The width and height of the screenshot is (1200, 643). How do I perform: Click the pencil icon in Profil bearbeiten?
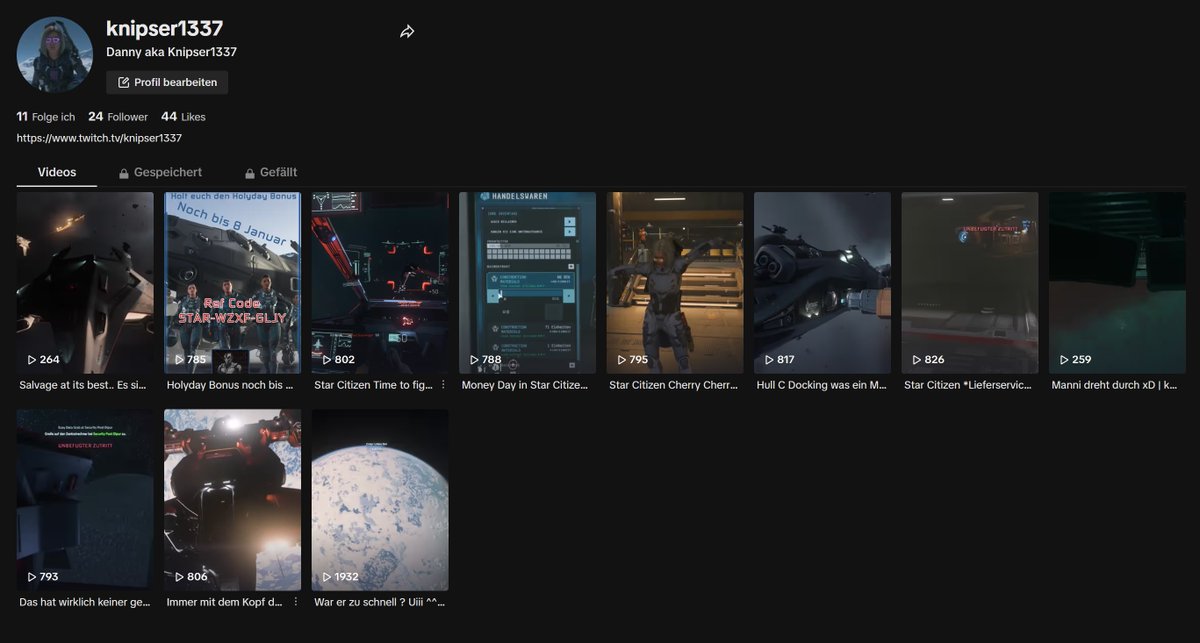[123, 82]
